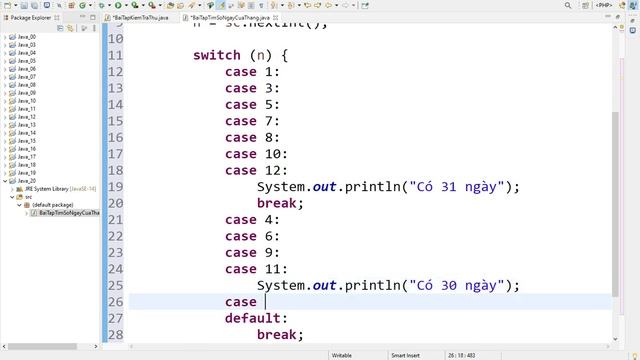Expand the Java_10 project
The image size is (640, 360).
coord(5,101)
